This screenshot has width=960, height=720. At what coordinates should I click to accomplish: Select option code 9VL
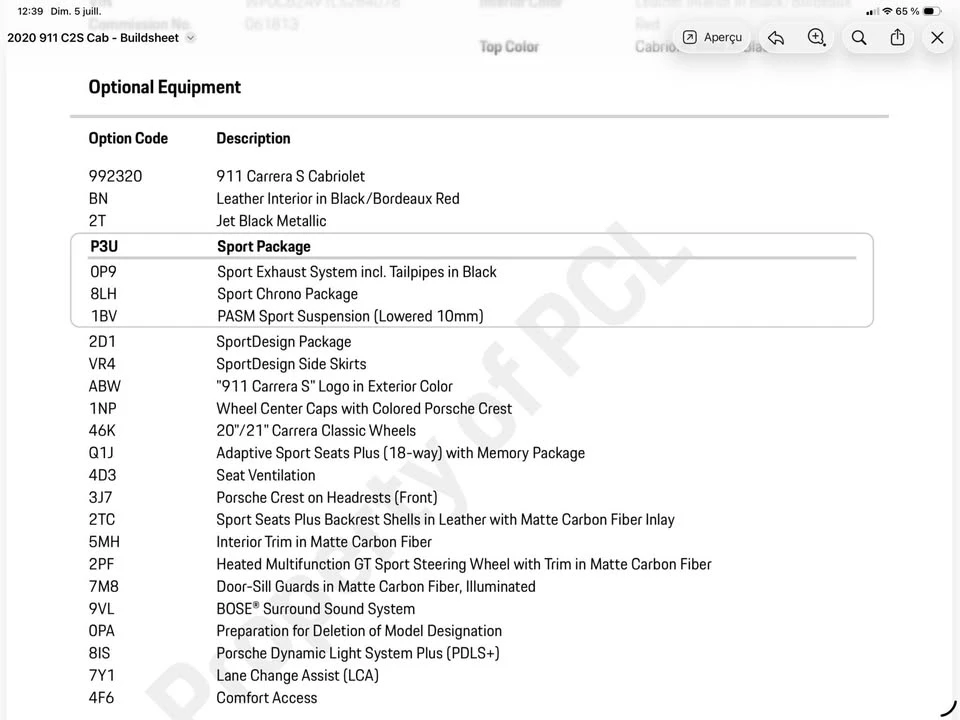[101, 609]
